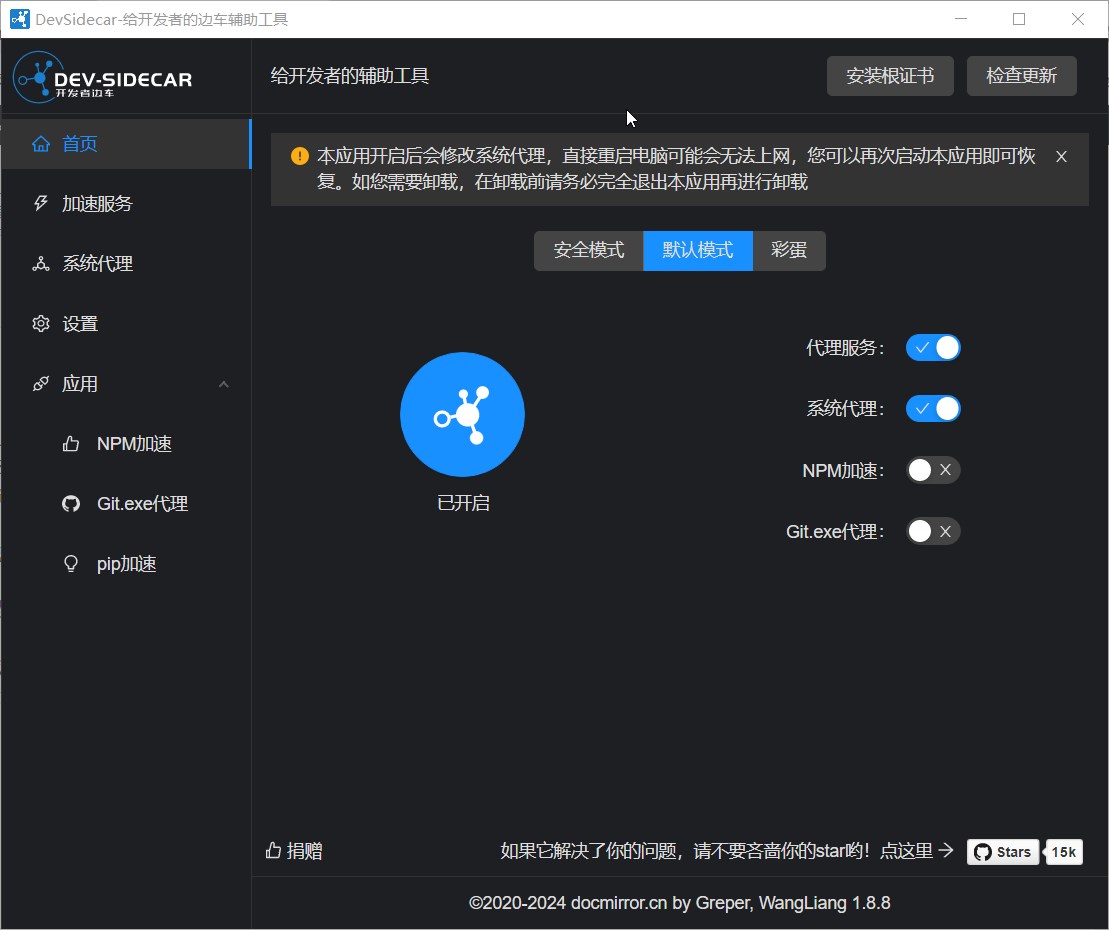Enable the NPM加速 switch

coord(933,470)
